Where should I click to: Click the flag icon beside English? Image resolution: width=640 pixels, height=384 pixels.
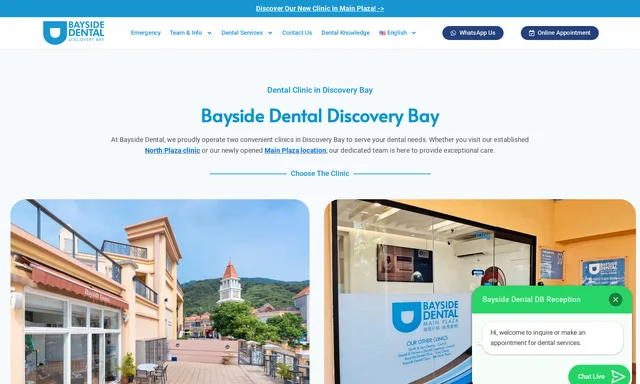click(382, 33)
